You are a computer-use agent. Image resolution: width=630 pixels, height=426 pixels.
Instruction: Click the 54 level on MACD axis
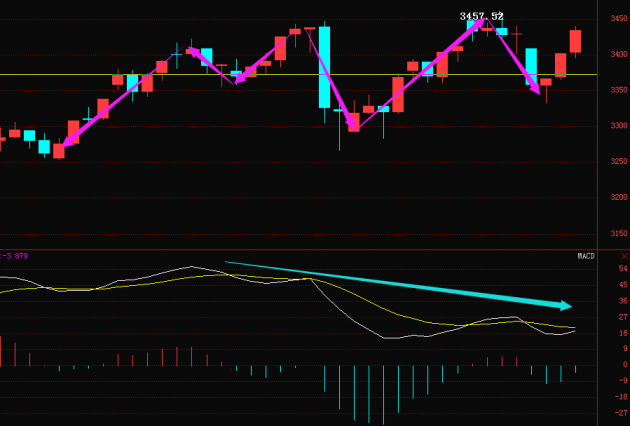tap(622, 269)
